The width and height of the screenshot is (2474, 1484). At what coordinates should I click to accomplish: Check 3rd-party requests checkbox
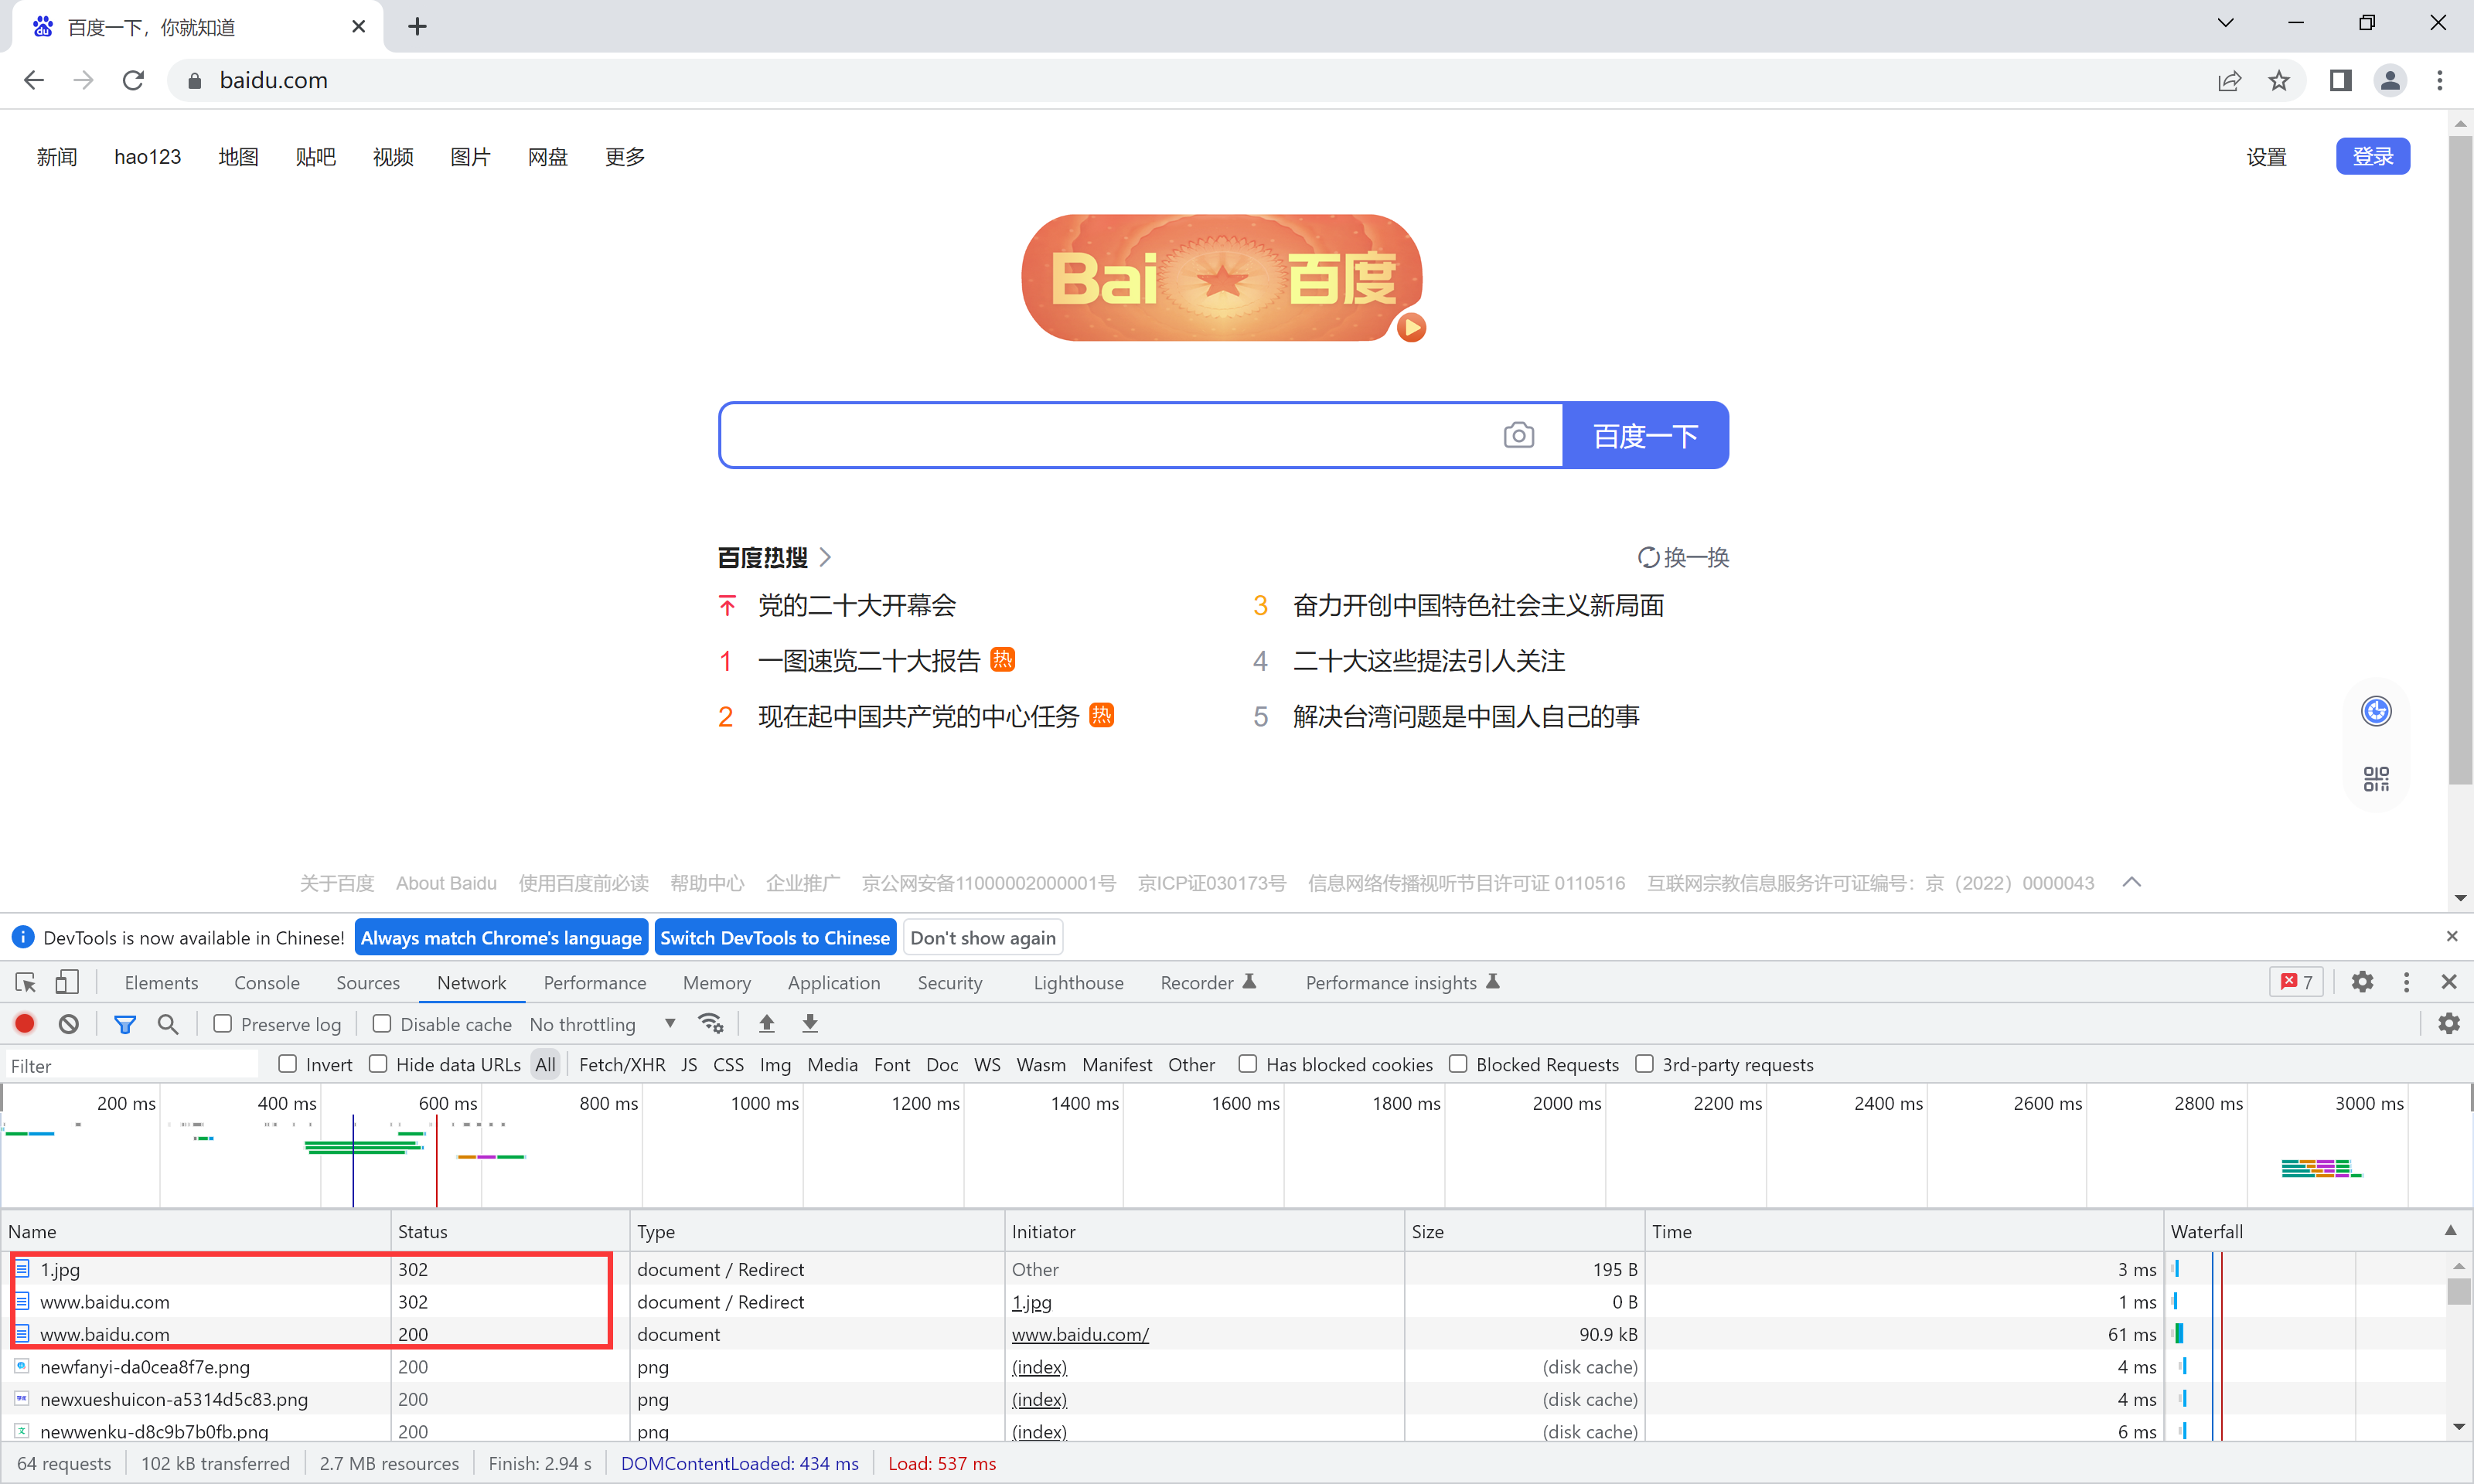coord(1644,1064)
